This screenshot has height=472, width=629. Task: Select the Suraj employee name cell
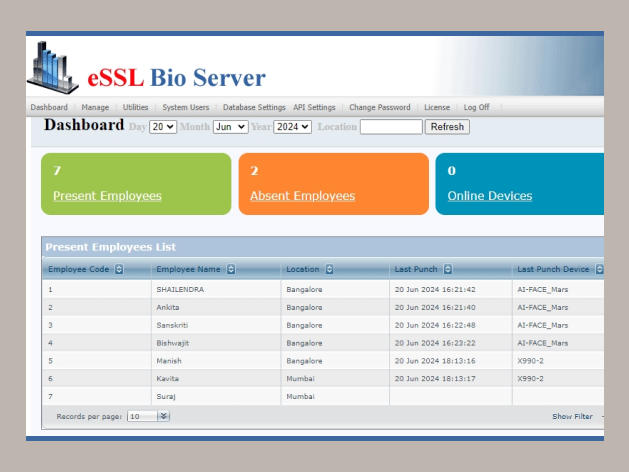tap(166, 397)
